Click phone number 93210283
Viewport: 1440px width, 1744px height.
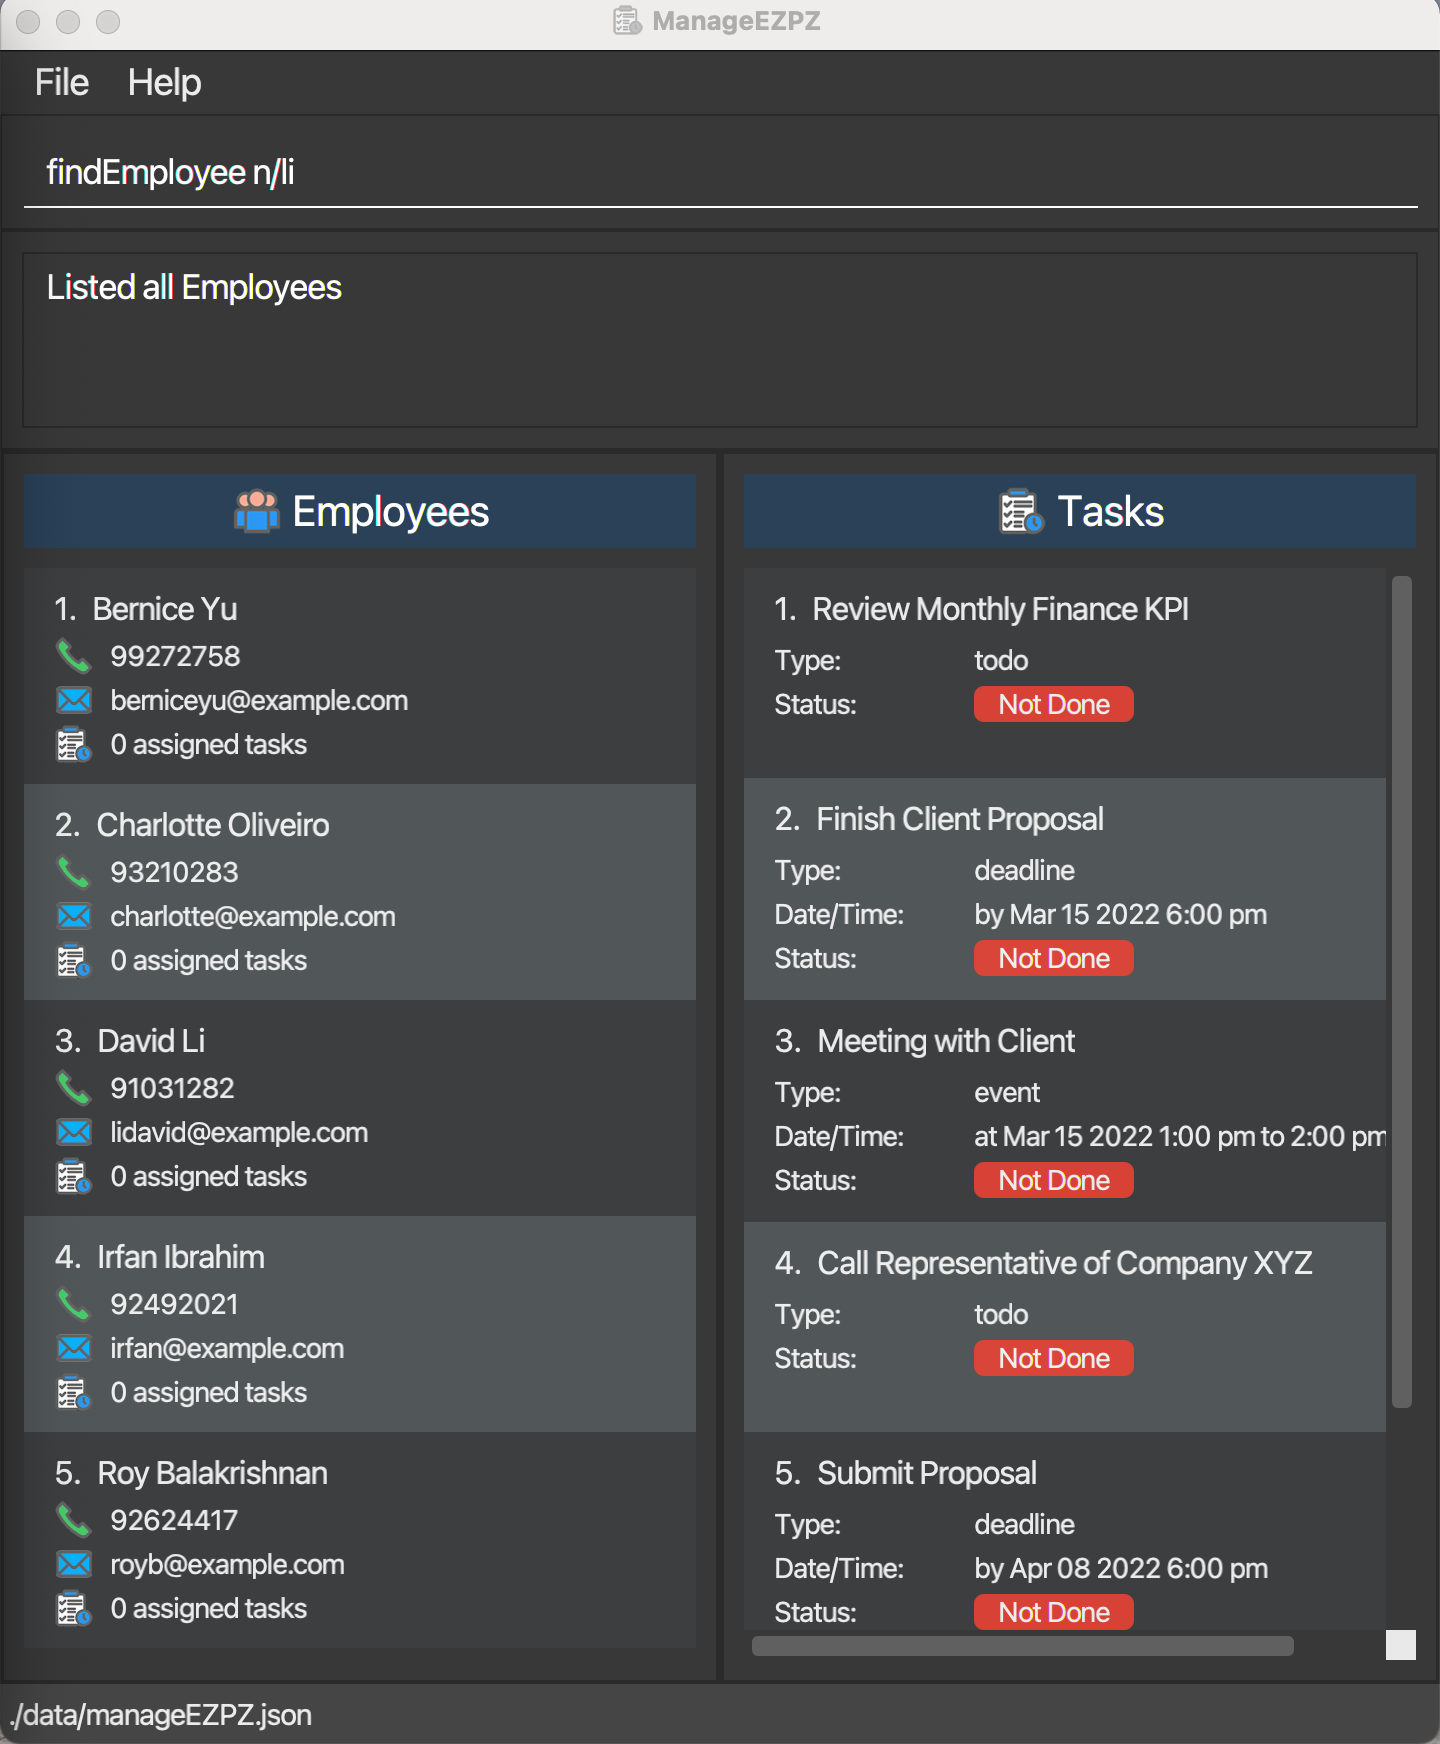point(174,872)
